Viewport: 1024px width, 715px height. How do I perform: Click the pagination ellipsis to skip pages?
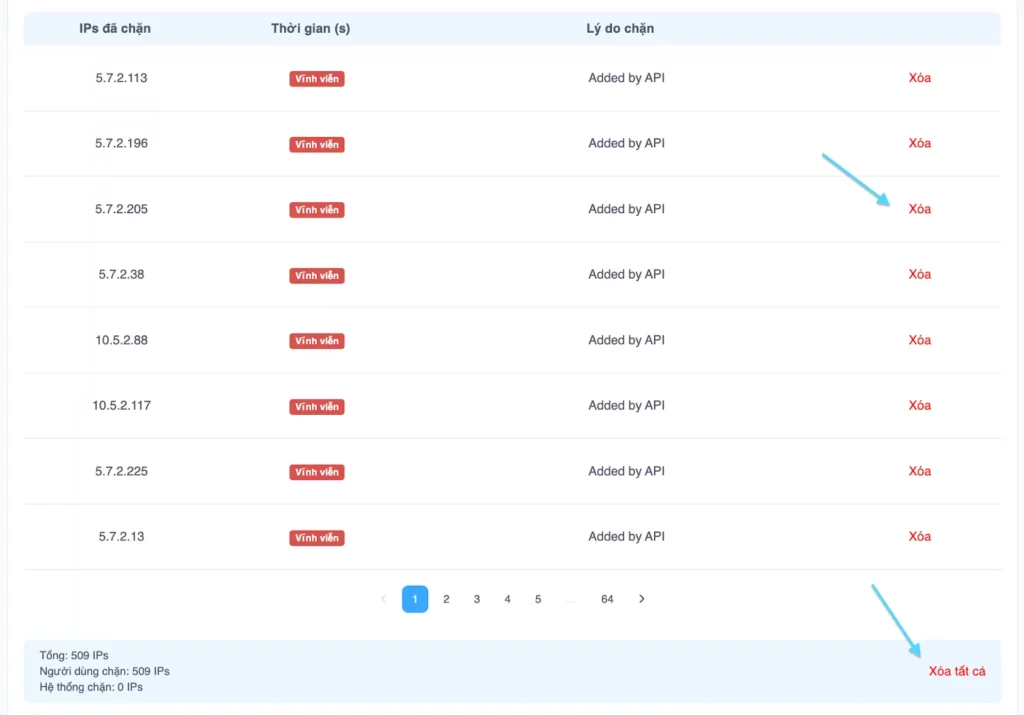click(x=570, y=599)
